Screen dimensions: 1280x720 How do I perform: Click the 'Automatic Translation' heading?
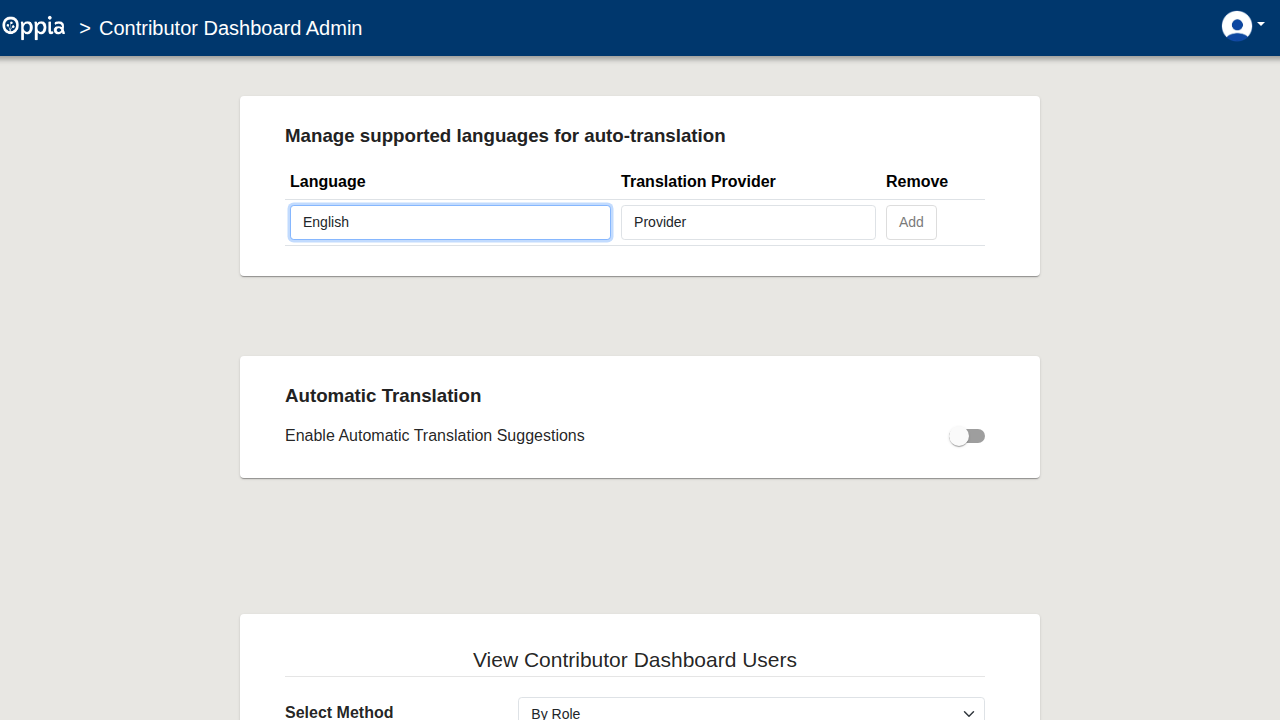click(x=383, y=396)
